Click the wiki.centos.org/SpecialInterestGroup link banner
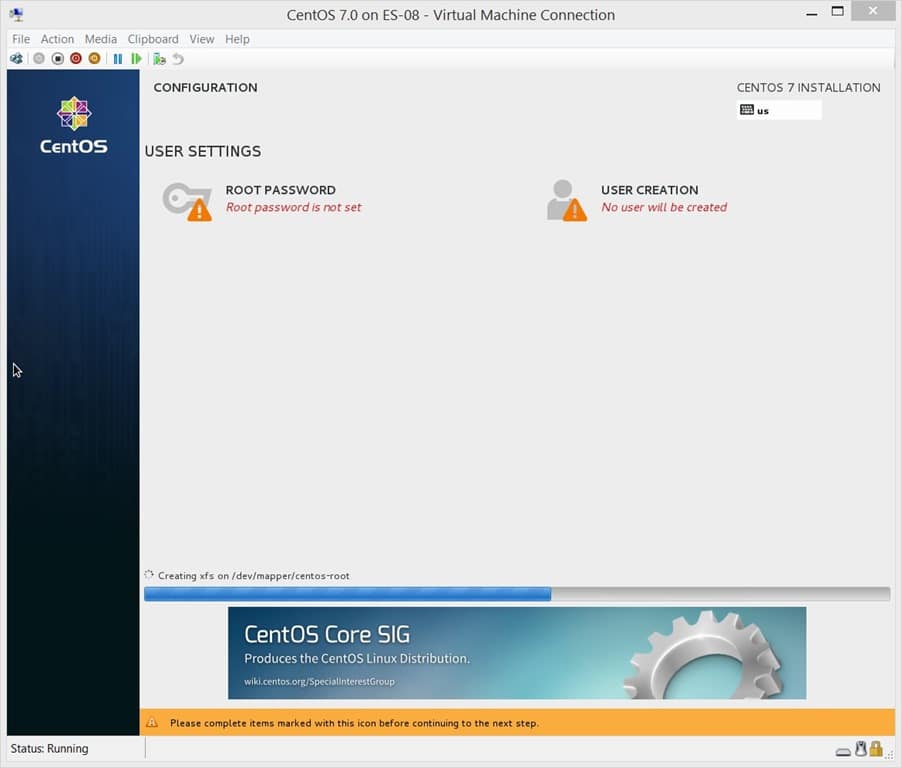 [320, 681]
